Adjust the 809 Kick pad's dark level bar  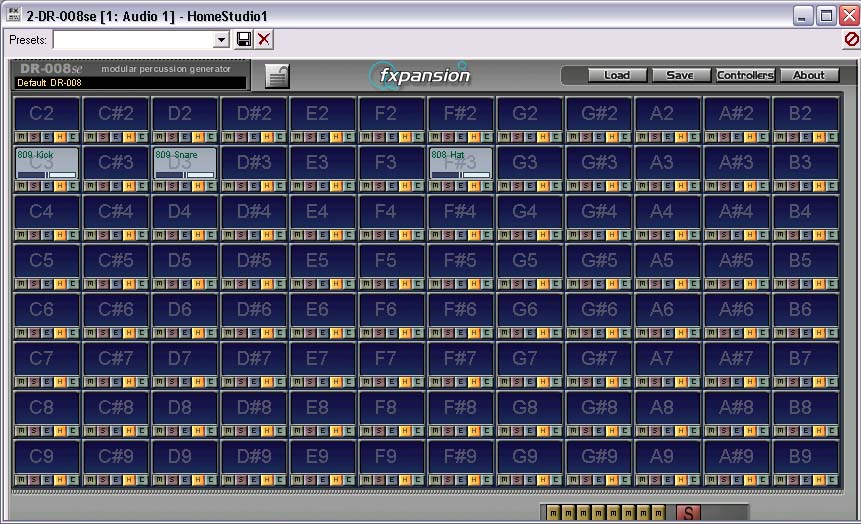[31, 175]
